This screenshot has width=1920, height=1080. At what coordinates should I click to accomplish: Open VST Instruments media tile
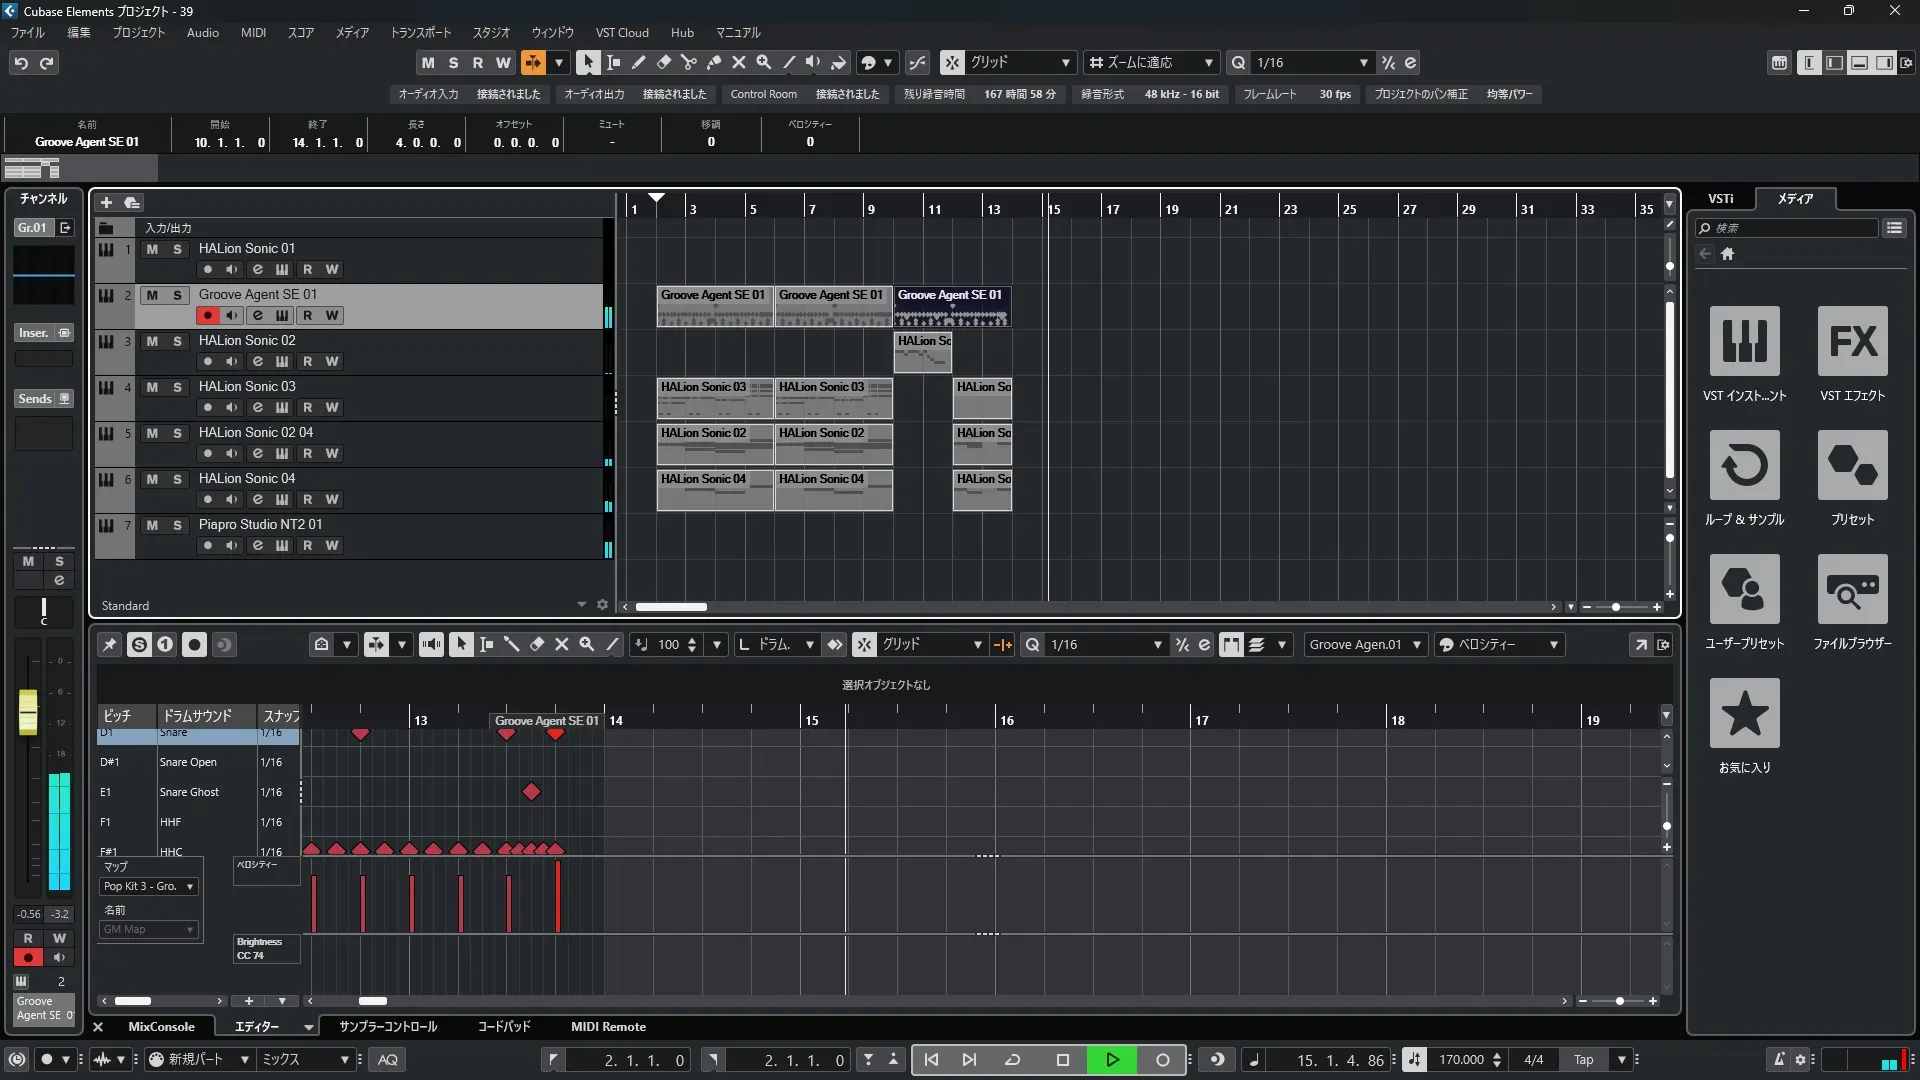pos(1744,342)
